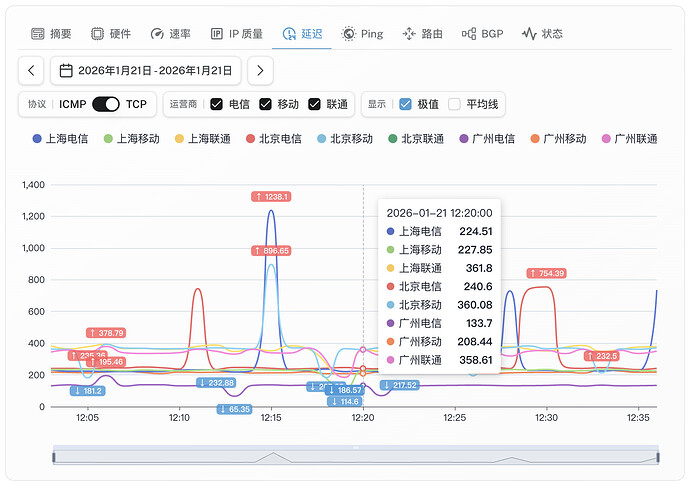Disable the 极值 extremes checkbox
The image size is (690, 486).
405,104
